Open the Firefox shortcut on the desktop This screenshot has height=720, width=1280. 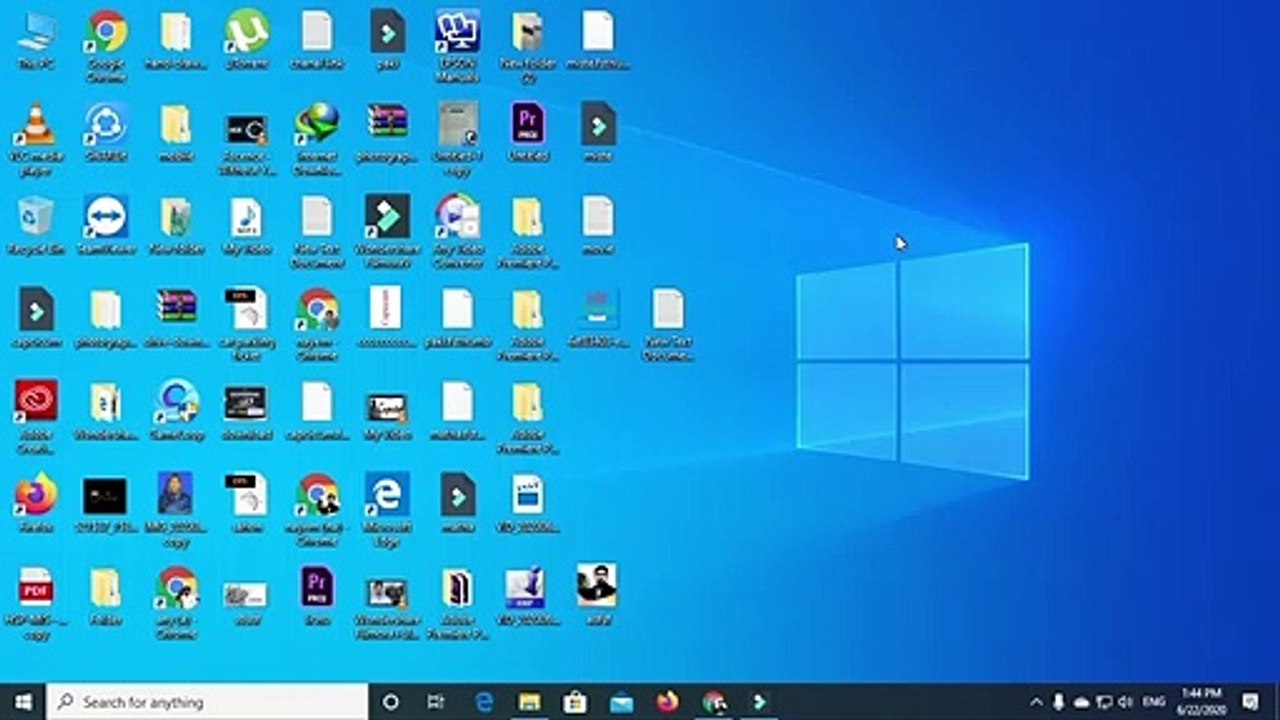click(36, 504)
